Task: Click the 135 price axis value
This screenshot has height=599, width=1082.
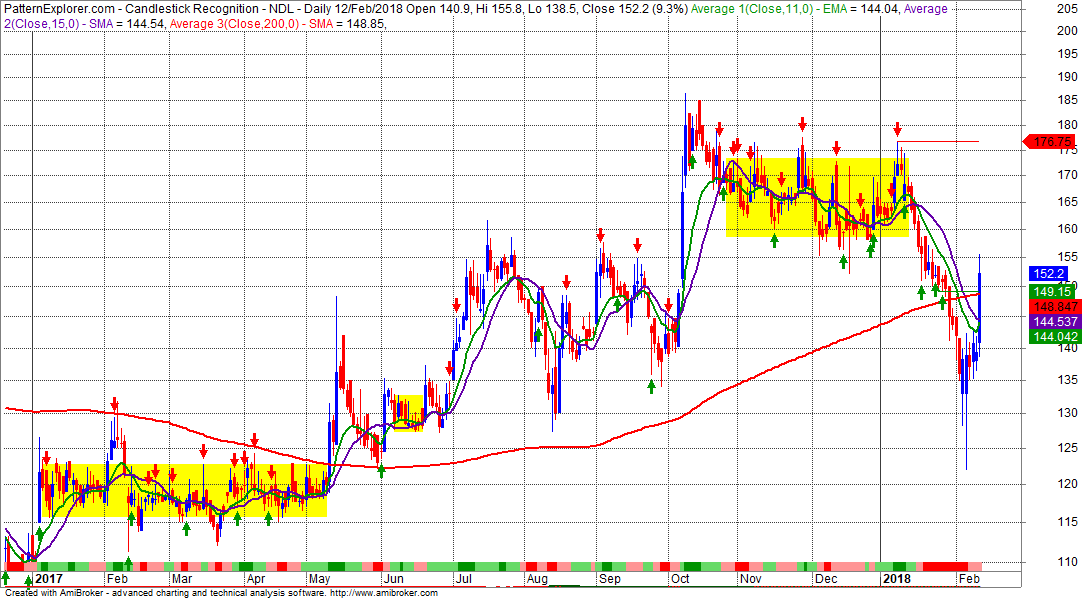Action: 1067,380
